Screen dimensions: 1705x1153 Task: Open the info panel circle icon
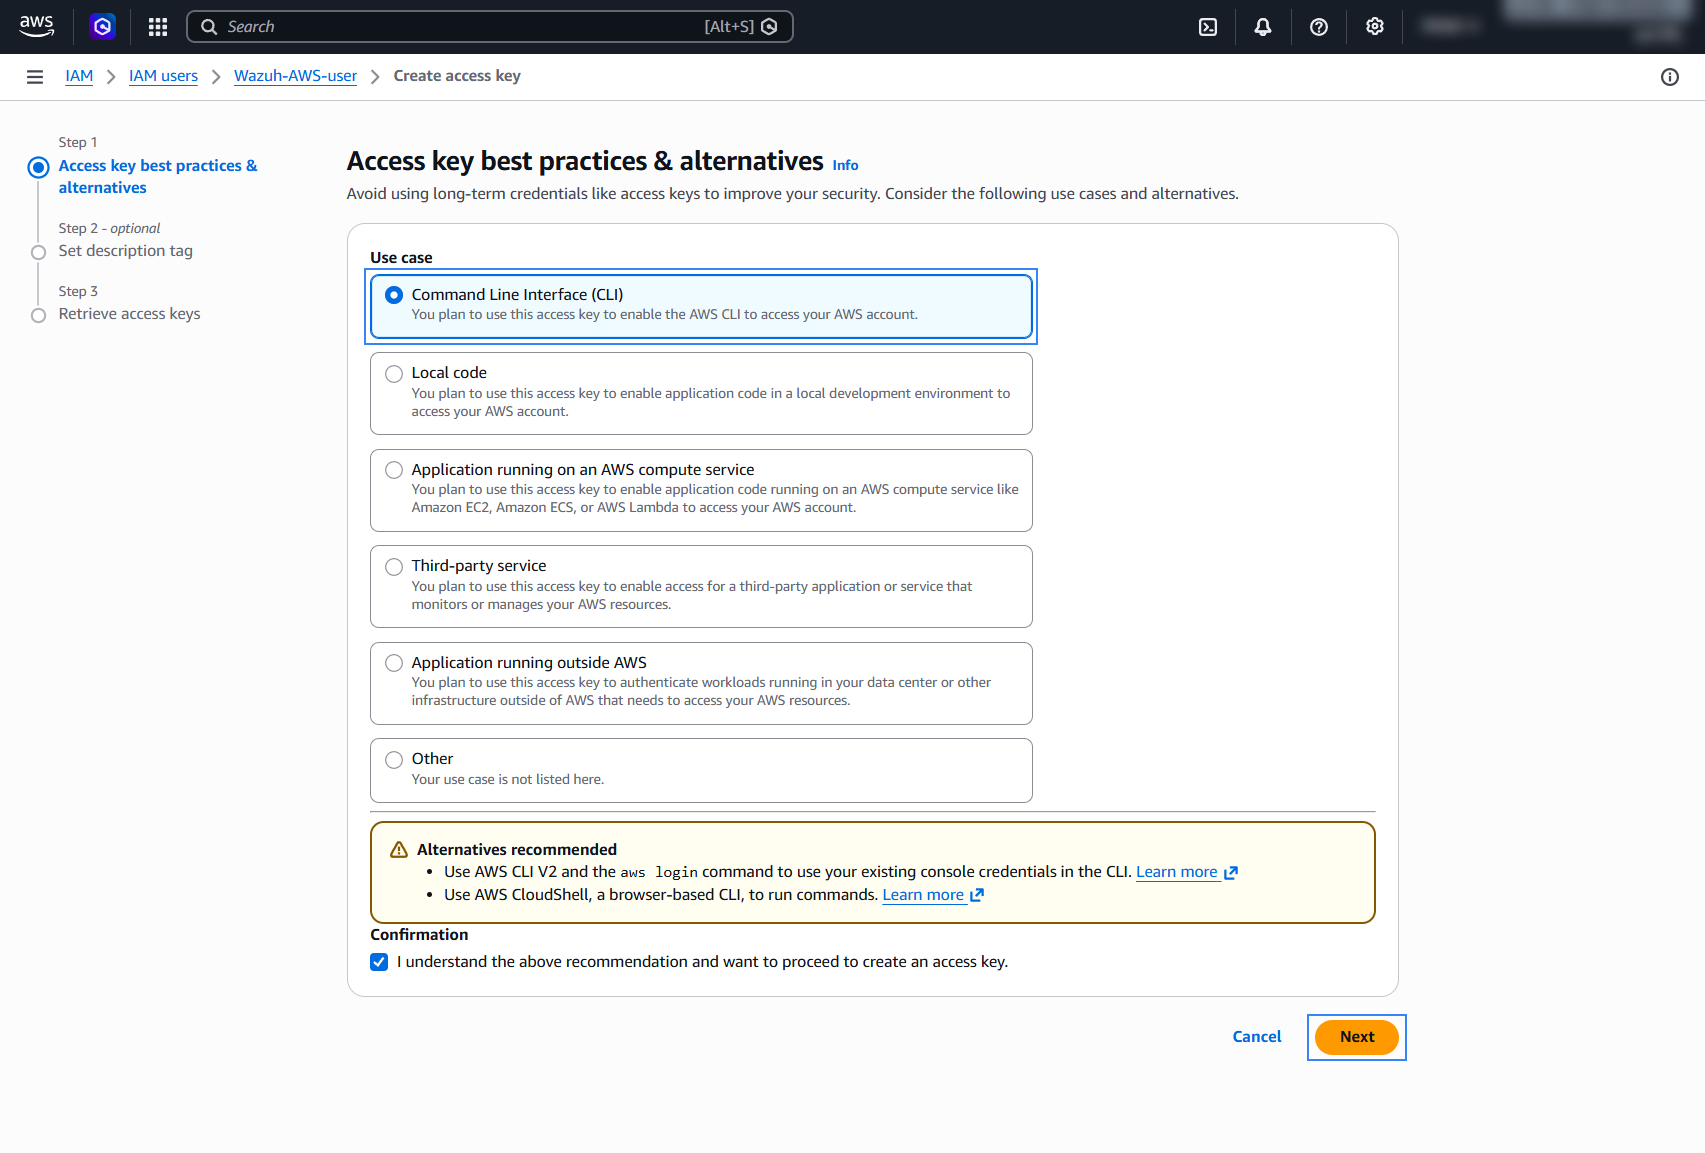(x=1670, y=77)
